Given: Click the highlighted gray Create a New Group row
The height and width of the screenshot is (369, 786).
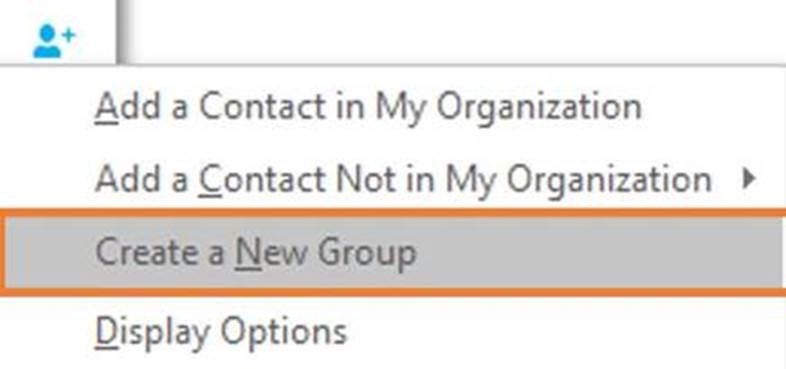Looking at the screenshot, I should 393,252.
